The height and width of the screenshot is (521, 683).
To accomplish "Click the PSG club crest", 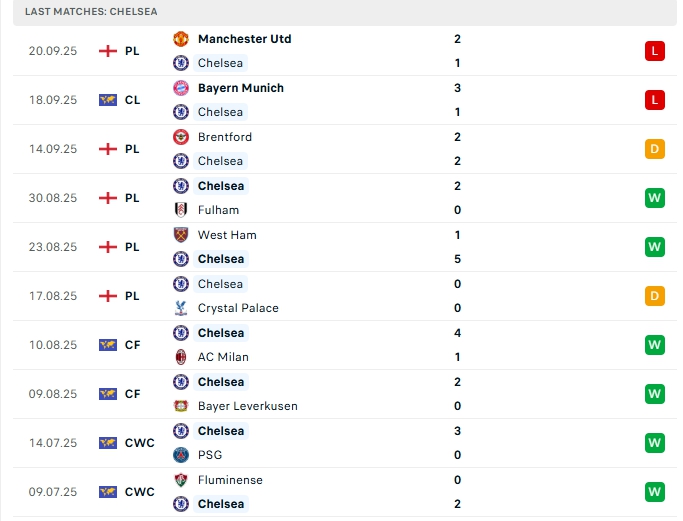I will (181, 455).
